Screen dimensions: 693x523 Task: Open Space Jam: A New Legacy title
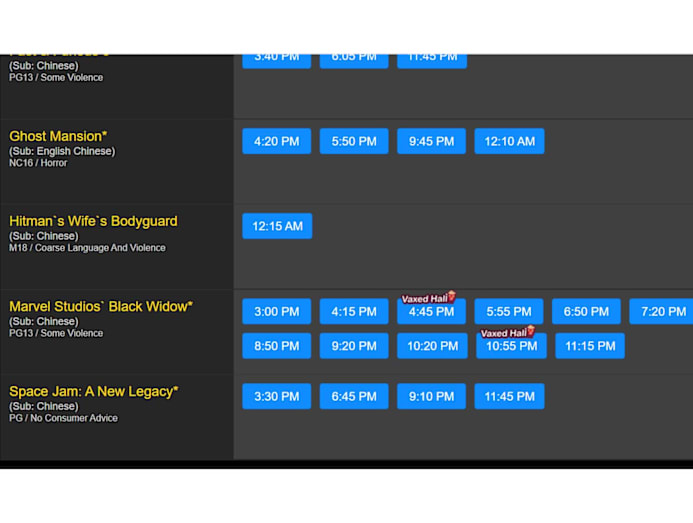pyautogui.click(x=94, y=391)
